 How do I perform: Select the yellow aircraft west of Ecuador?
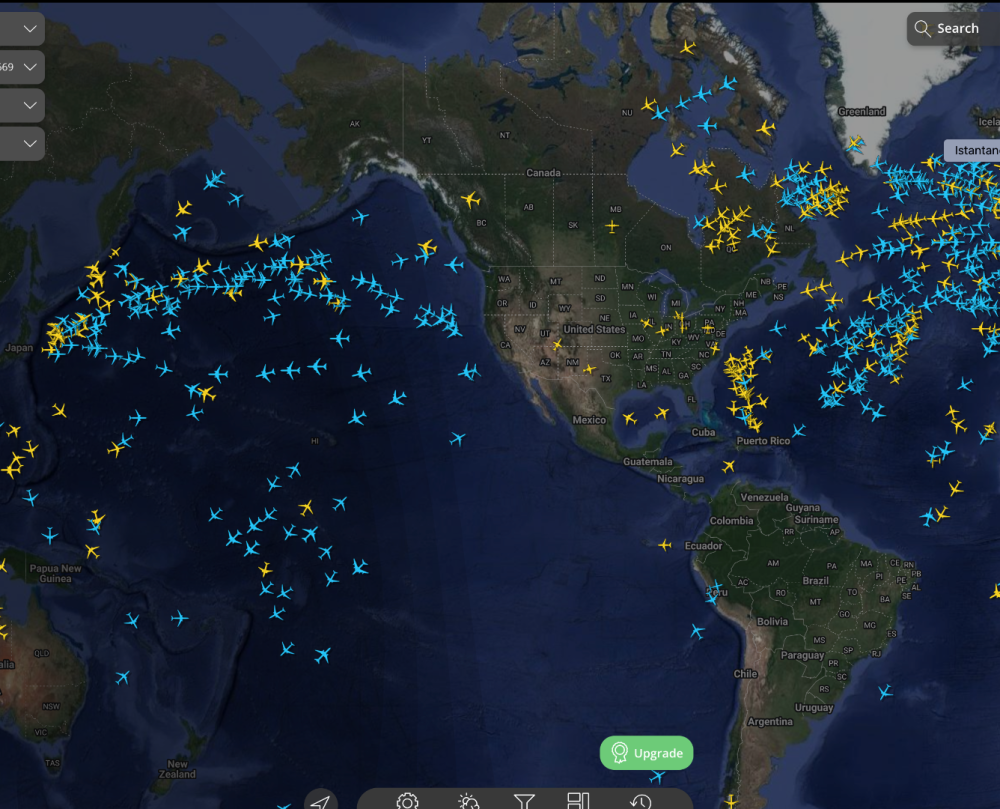pyautogui.click(x=665, y=545)
